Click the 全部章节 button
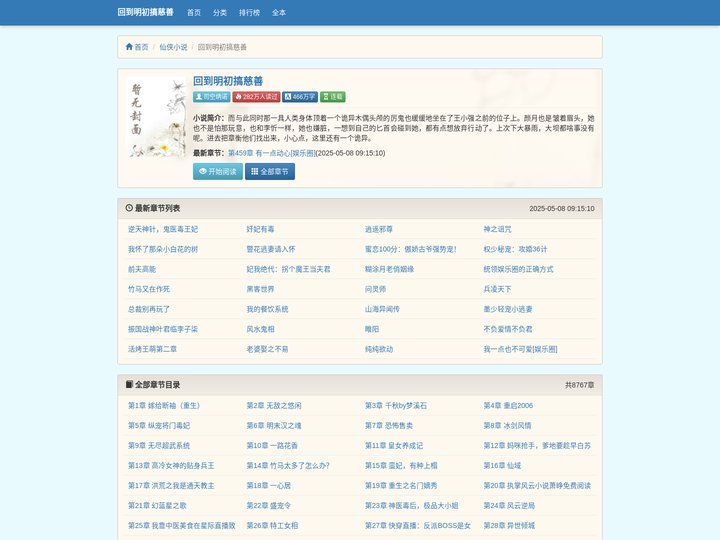This screenshot has width=720, height=540. 270,172
